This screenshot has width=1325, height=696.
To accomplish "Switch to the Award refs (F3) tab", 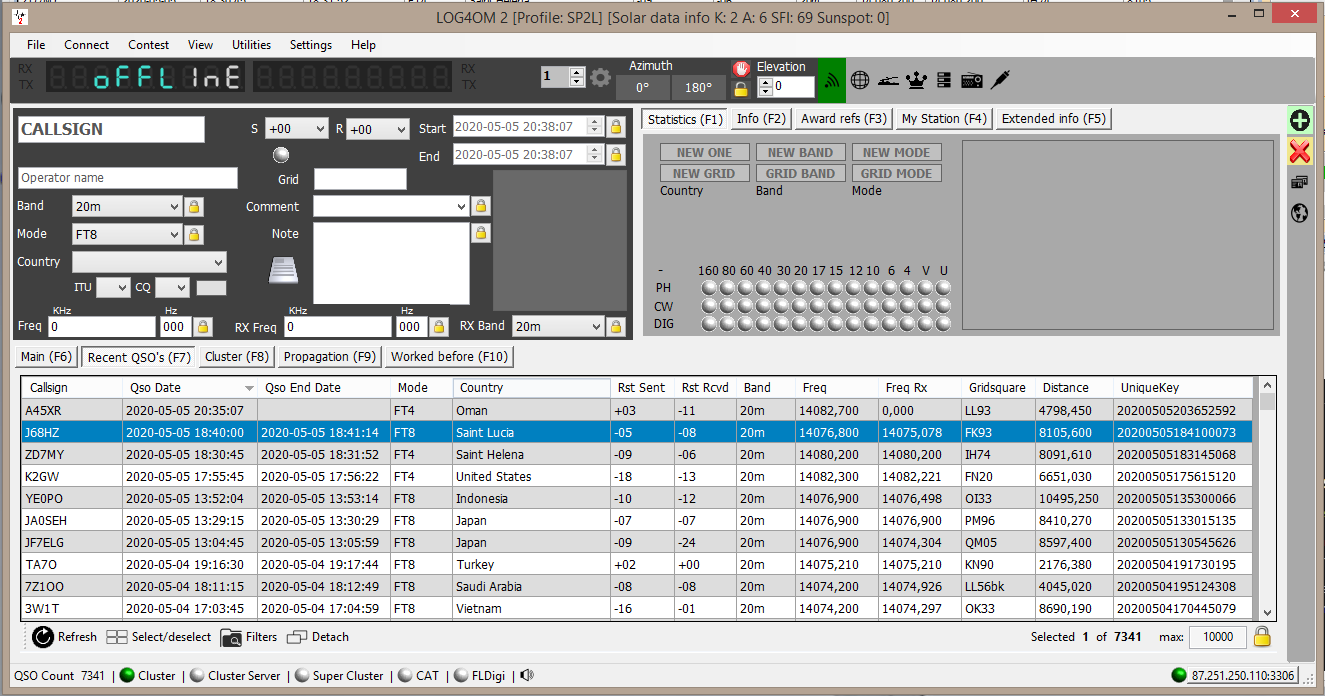I will [x=844, y=119].
